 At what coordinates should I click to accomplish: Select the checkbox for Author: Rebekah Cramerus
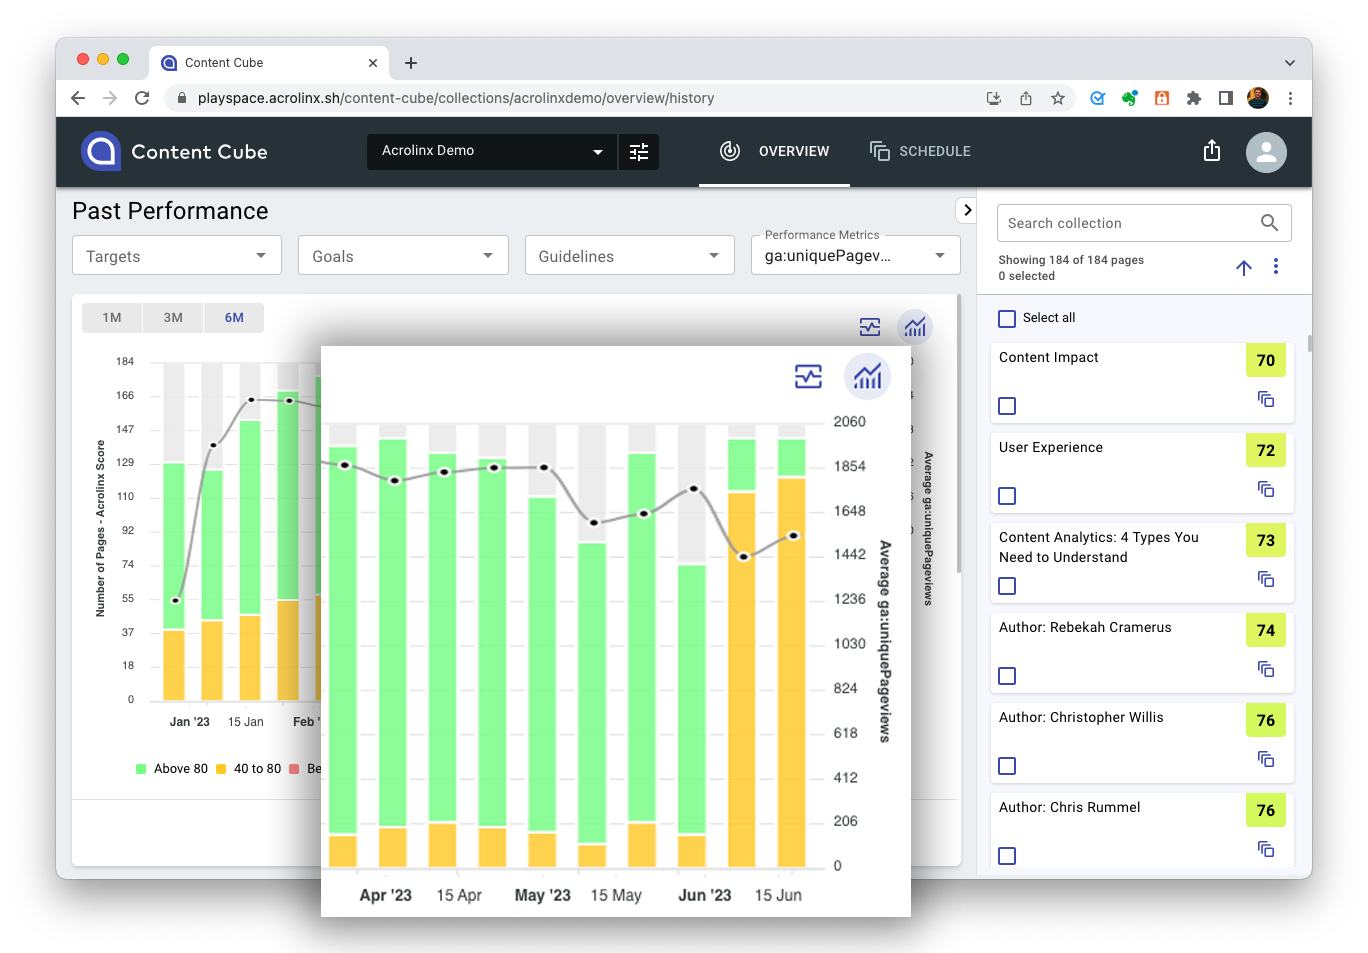(1007, 676)
